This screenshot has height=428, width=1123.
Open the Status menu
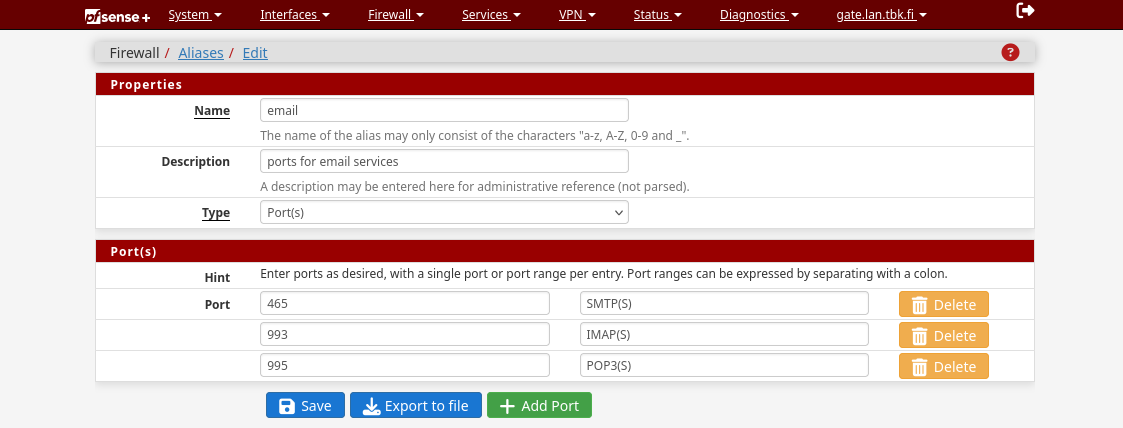click(657, 14)
